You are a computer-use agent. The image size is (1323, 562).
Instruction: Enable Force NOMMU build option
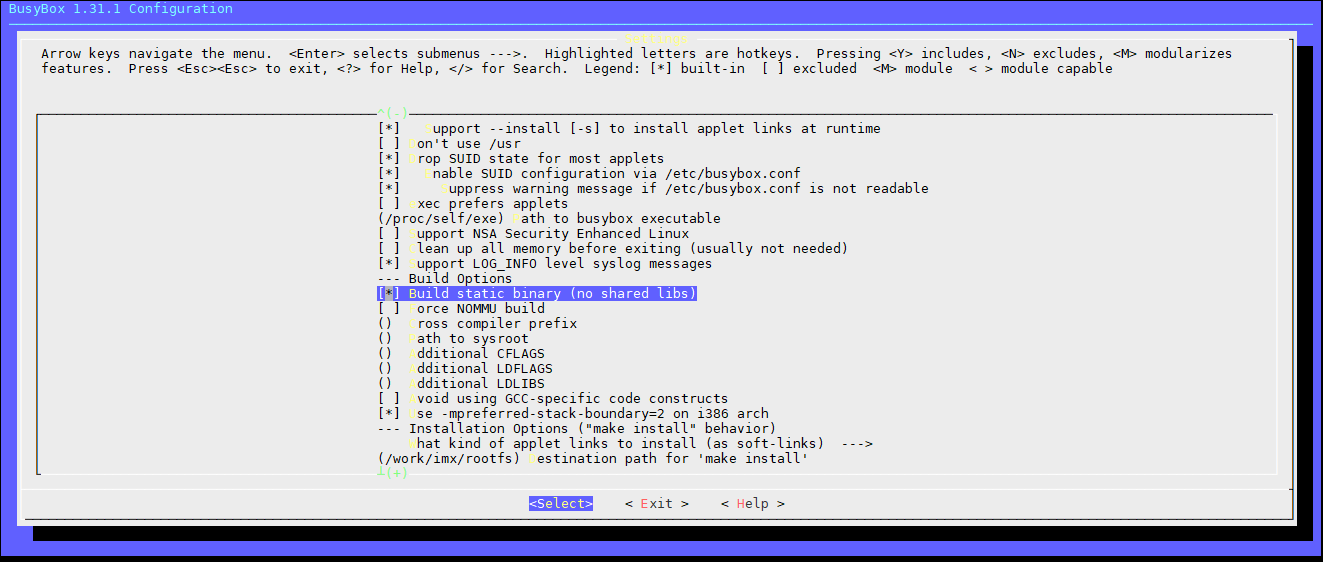tap(461, 309)
